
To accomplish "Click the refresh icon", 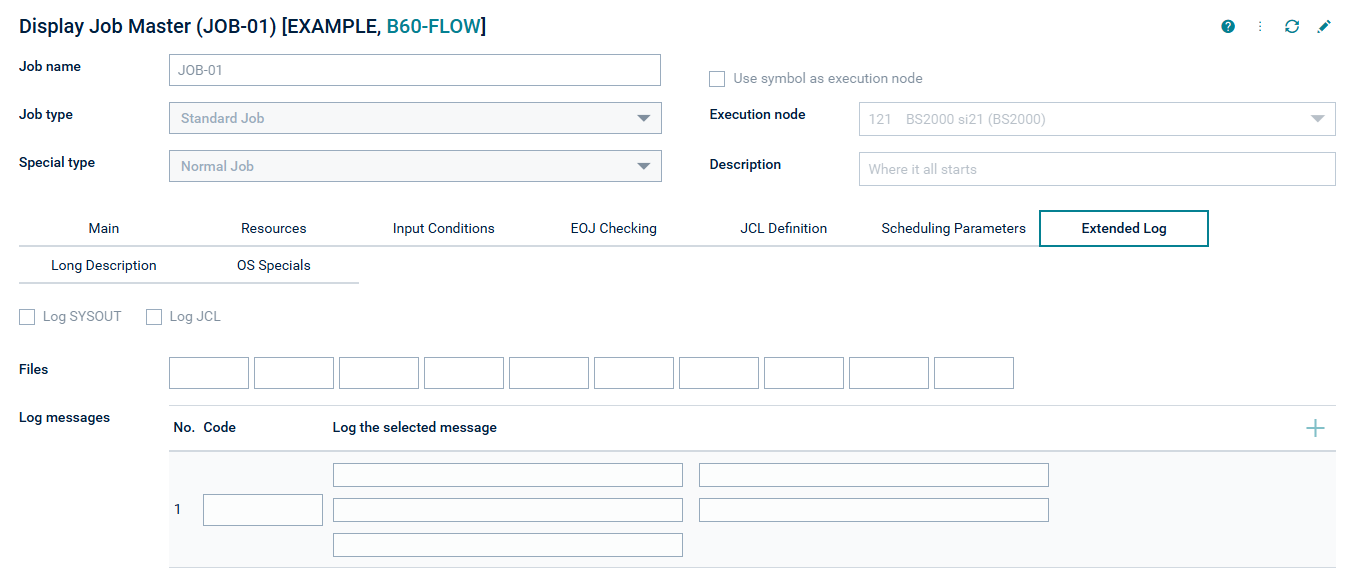I will click(1292, 27).
